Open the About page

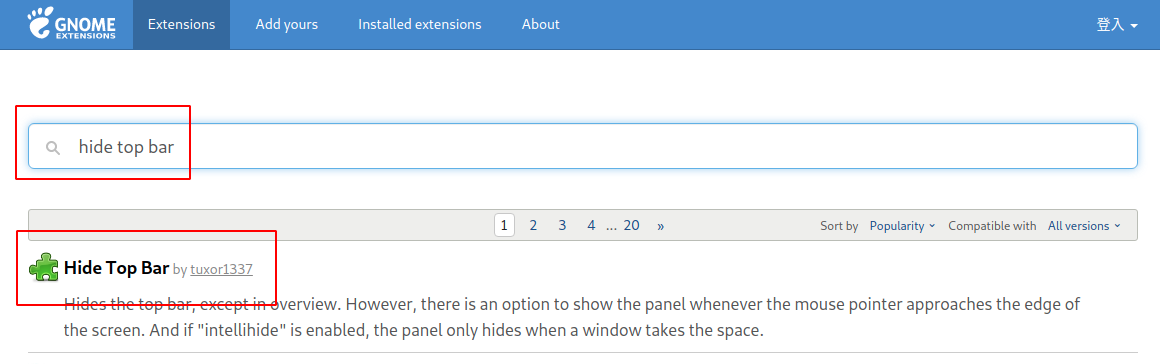coord(540,24)
